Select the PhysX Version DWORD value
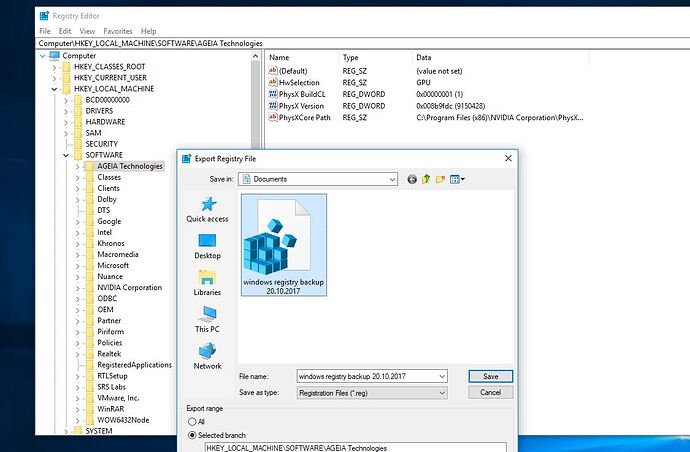This screenshot has width=690, height=452. (x=301, y=106)
